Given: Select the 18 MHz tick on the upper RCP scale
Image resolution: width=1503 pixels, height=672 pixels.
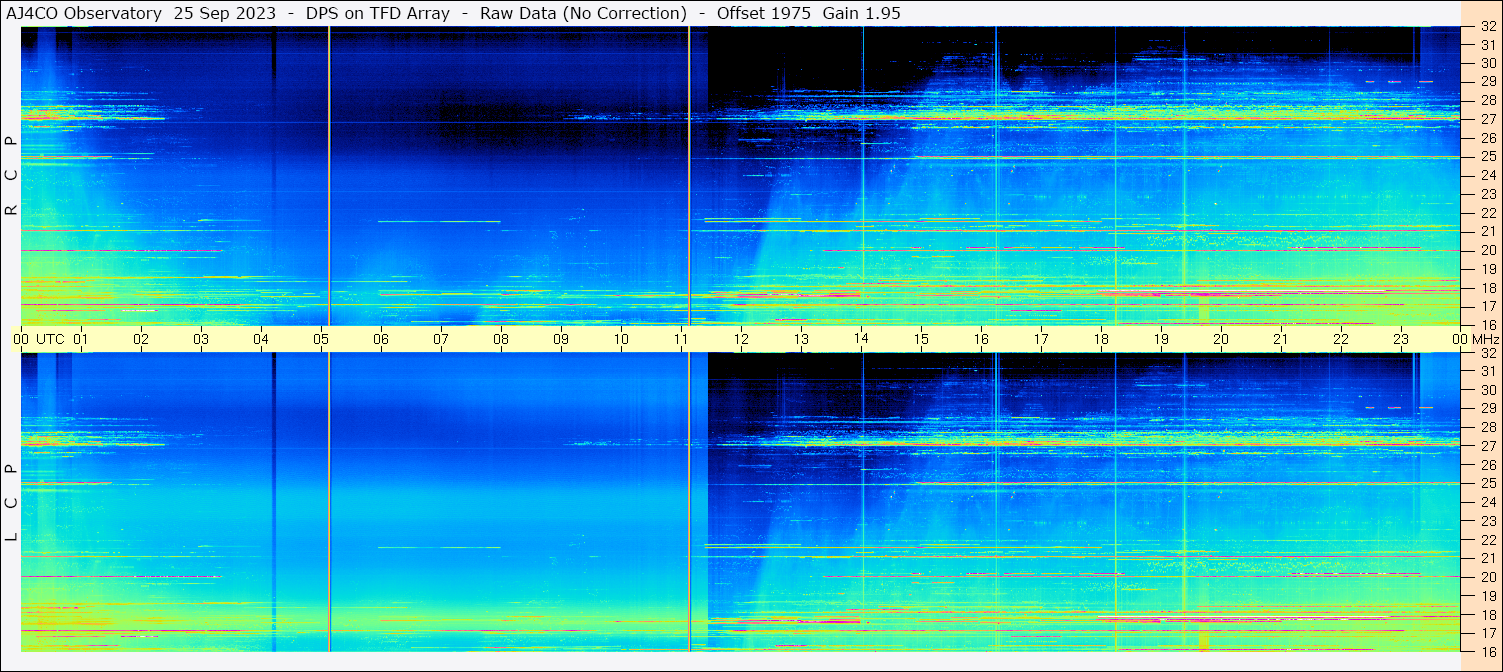Looking at the screenshot, I should point(1488,288).
